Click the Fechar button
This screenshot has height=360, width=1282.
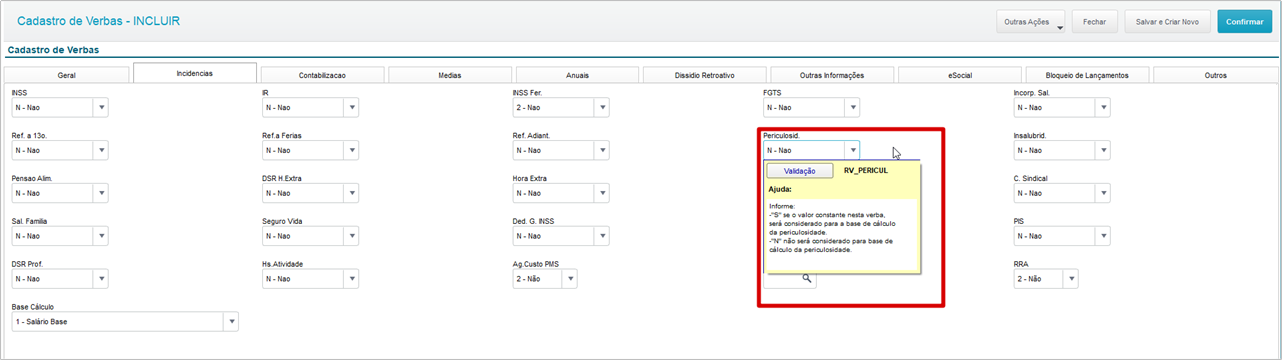point(1095,21)
